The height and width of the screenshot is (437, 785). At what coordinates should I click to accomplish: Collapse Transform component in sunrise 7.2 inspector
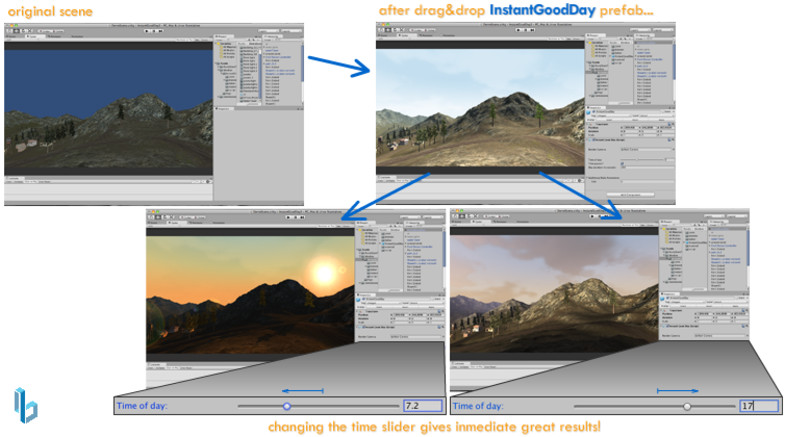[358, 310]
